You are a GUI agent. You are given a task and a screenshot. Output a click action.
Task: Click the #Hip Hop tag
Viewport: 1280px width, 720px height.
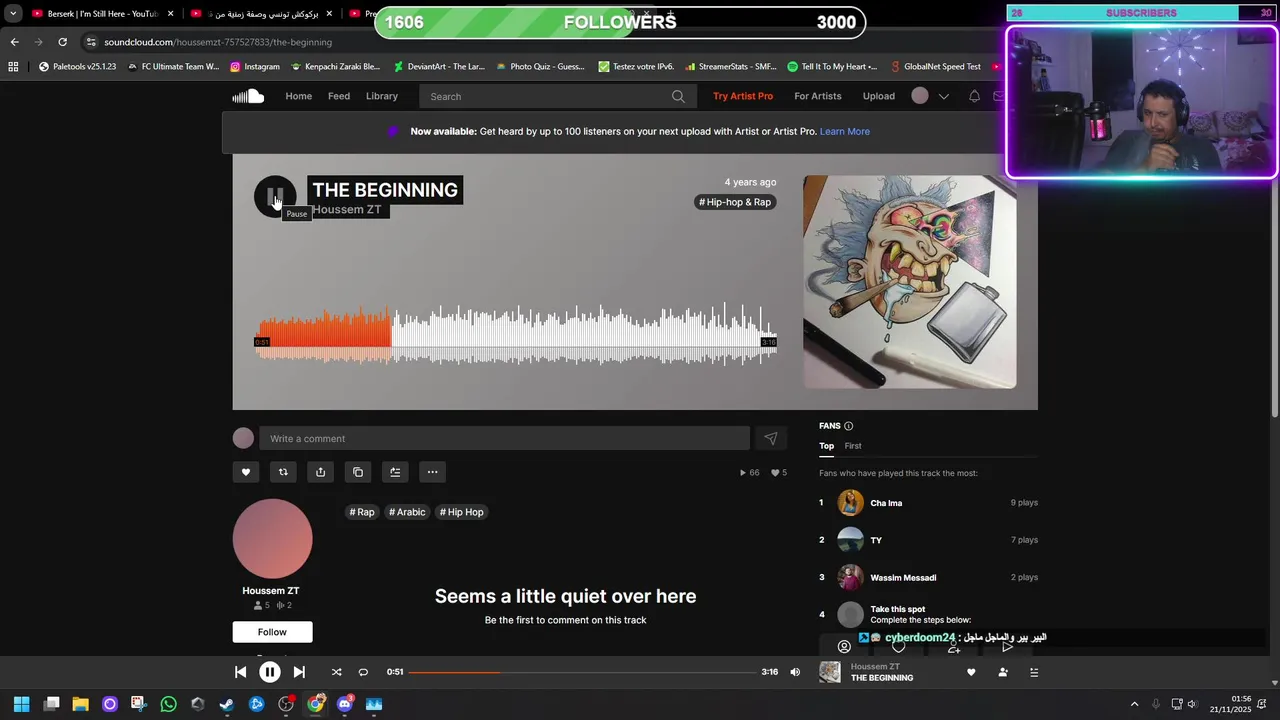(461, 512)
